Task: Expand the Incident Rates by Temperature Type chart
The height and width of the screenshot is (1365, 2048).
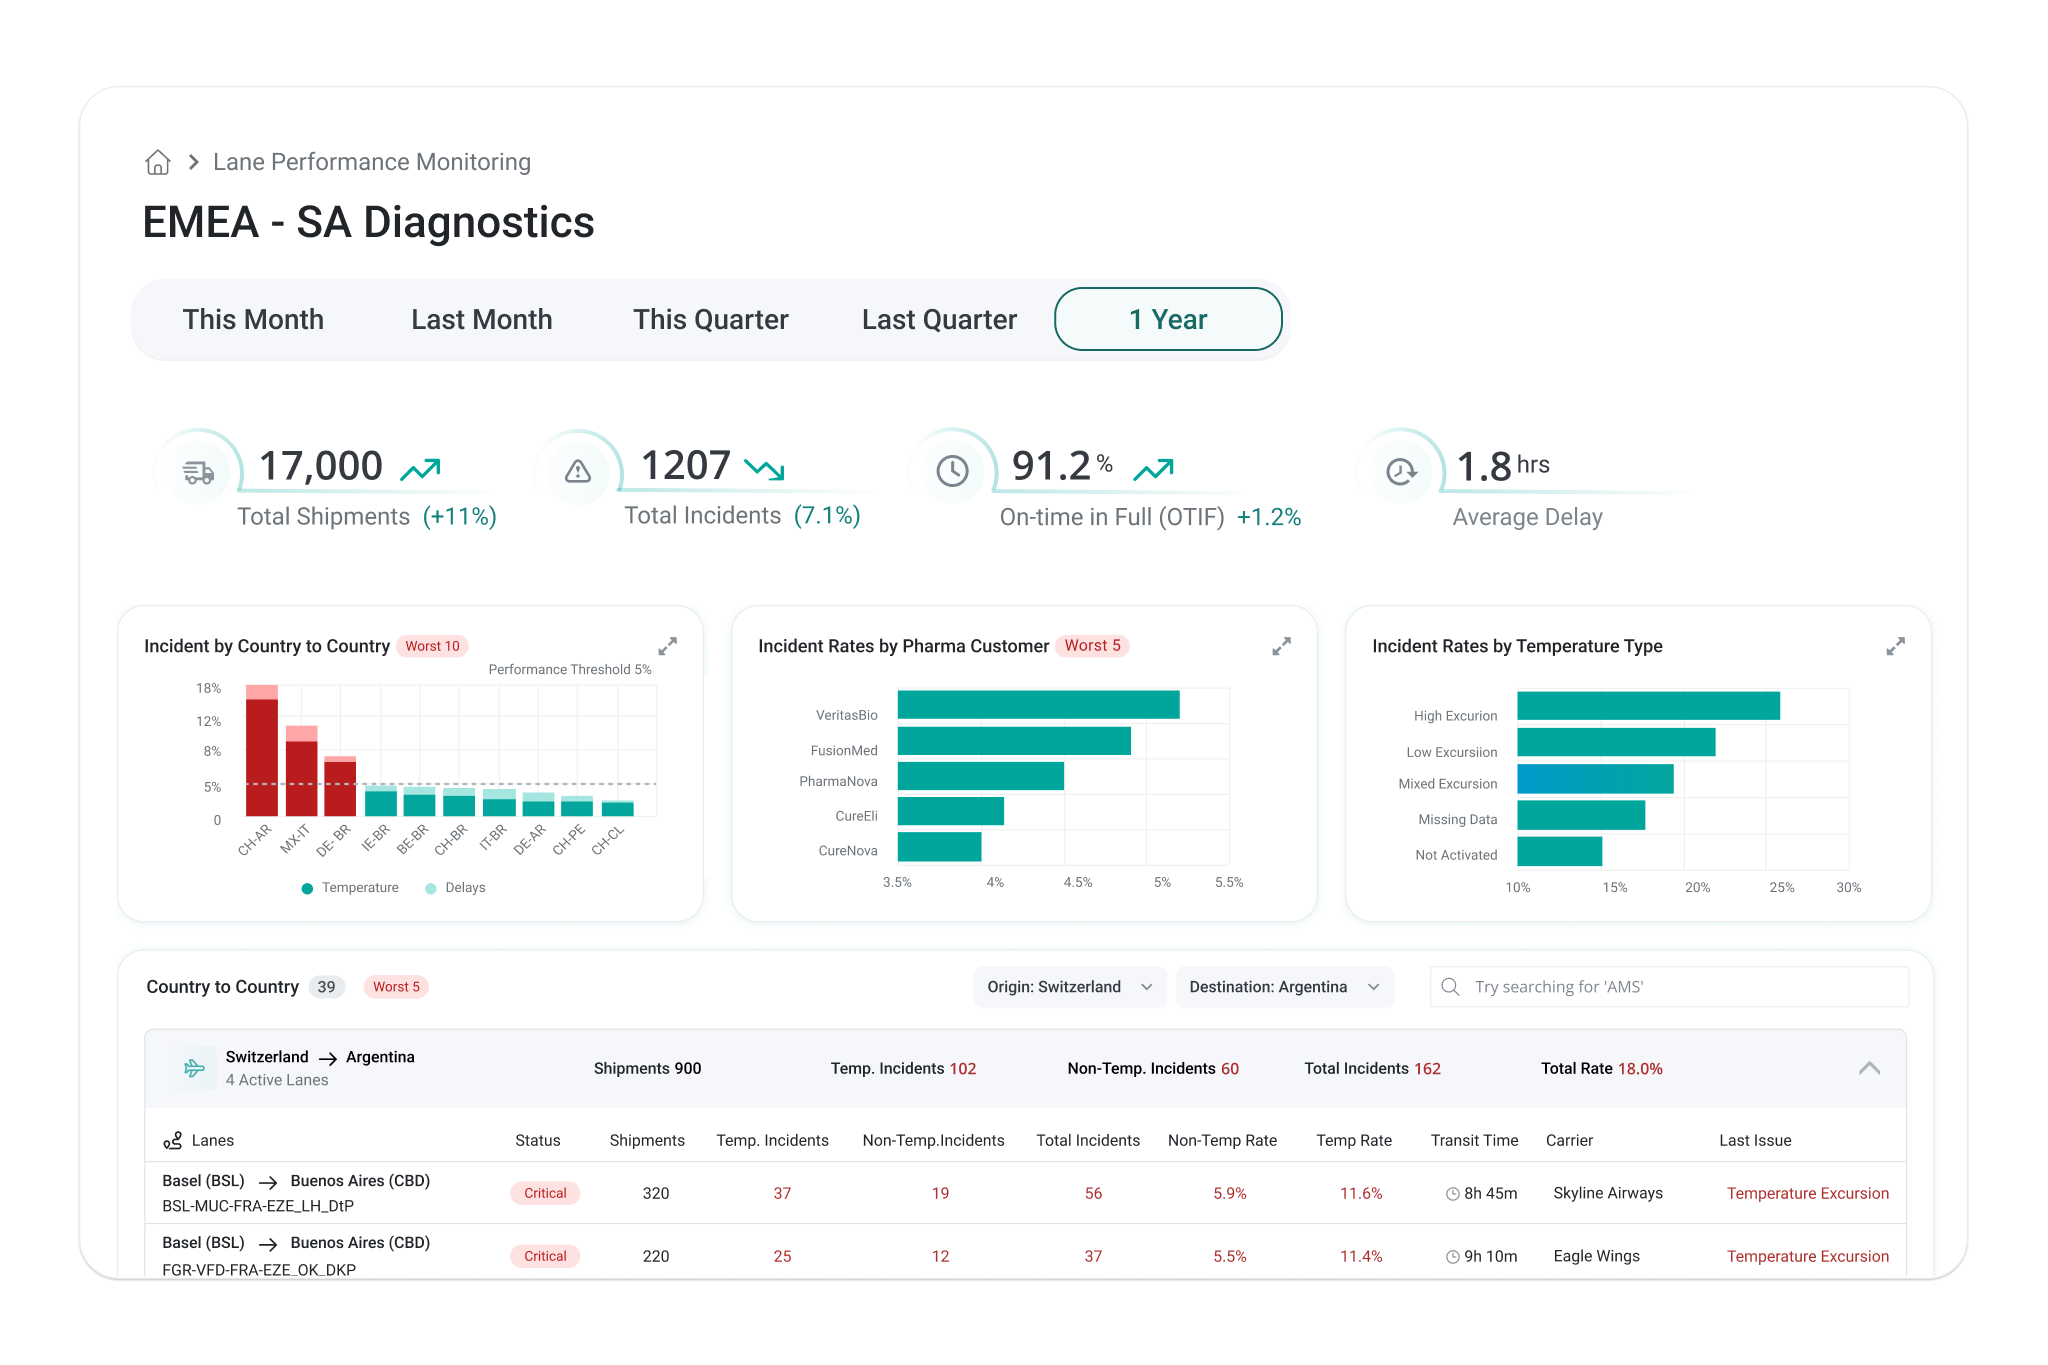Action: click(x=1895, y=646)
